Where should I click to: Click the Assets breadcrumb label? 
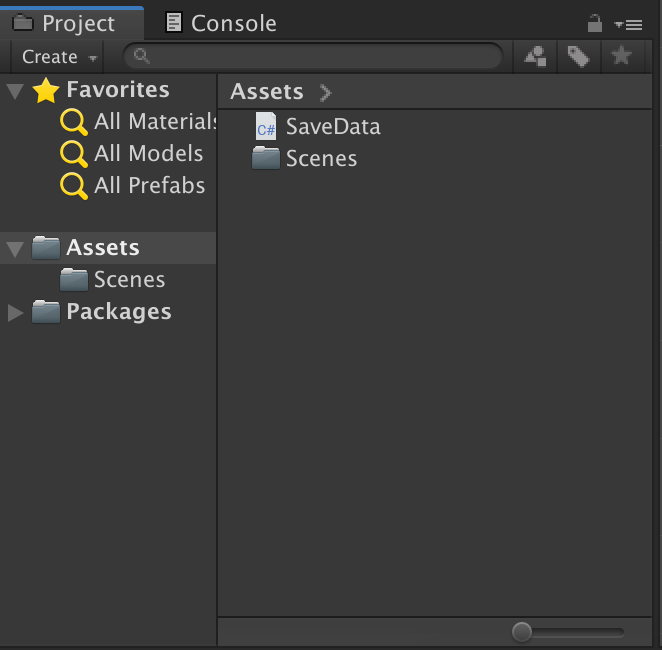pyautogui.click(x=267, y=92)
